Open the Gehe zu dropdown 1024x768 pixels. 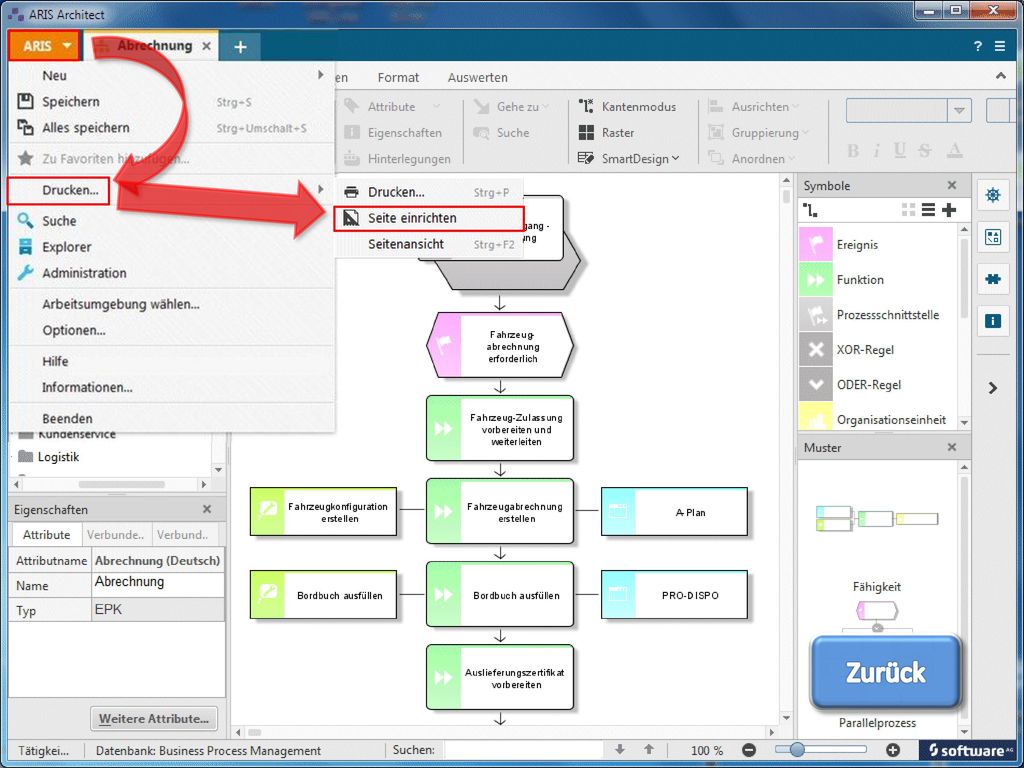click(x=511, y=106)
